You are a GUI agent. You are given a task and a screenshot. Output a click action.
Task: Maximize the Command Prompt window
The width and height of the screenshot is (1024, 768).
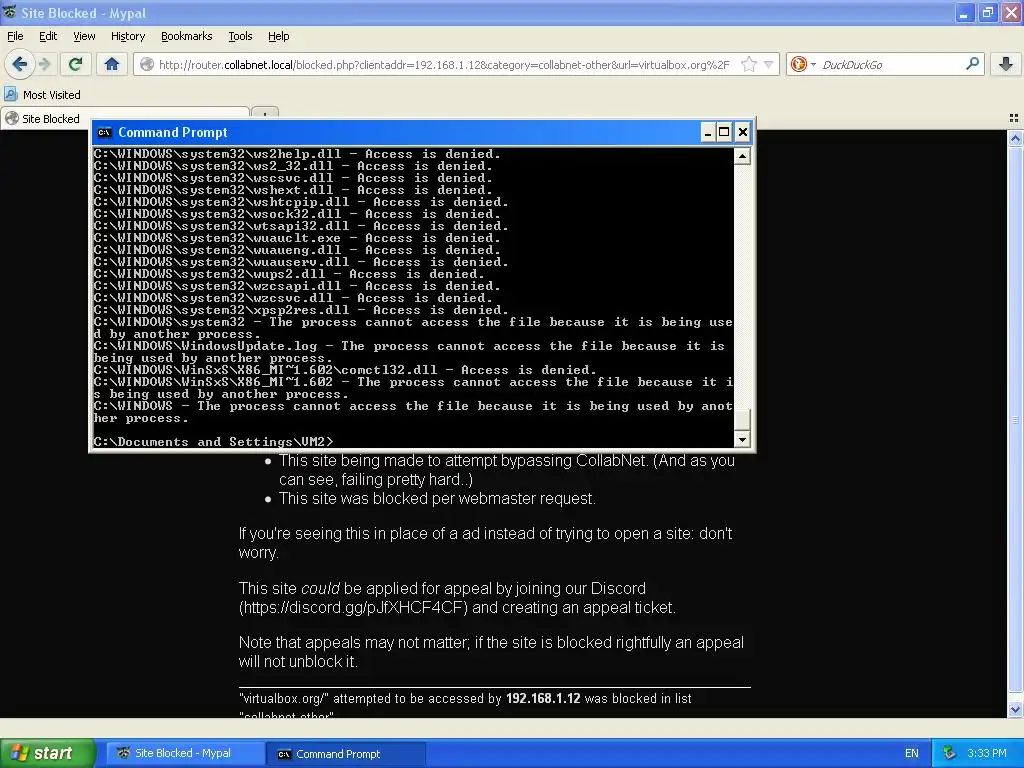click(724, 133)
